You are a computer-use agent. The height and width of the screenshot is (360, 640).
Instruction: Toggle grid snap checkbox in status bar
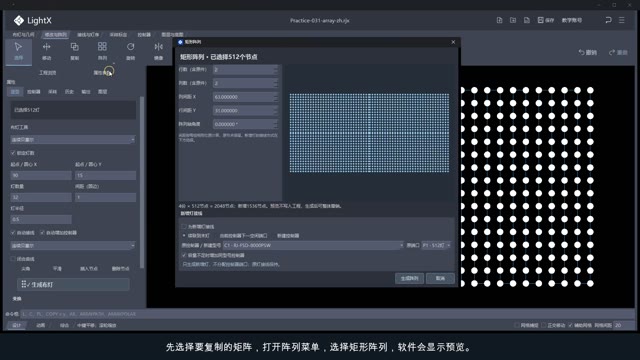[517, 325]
